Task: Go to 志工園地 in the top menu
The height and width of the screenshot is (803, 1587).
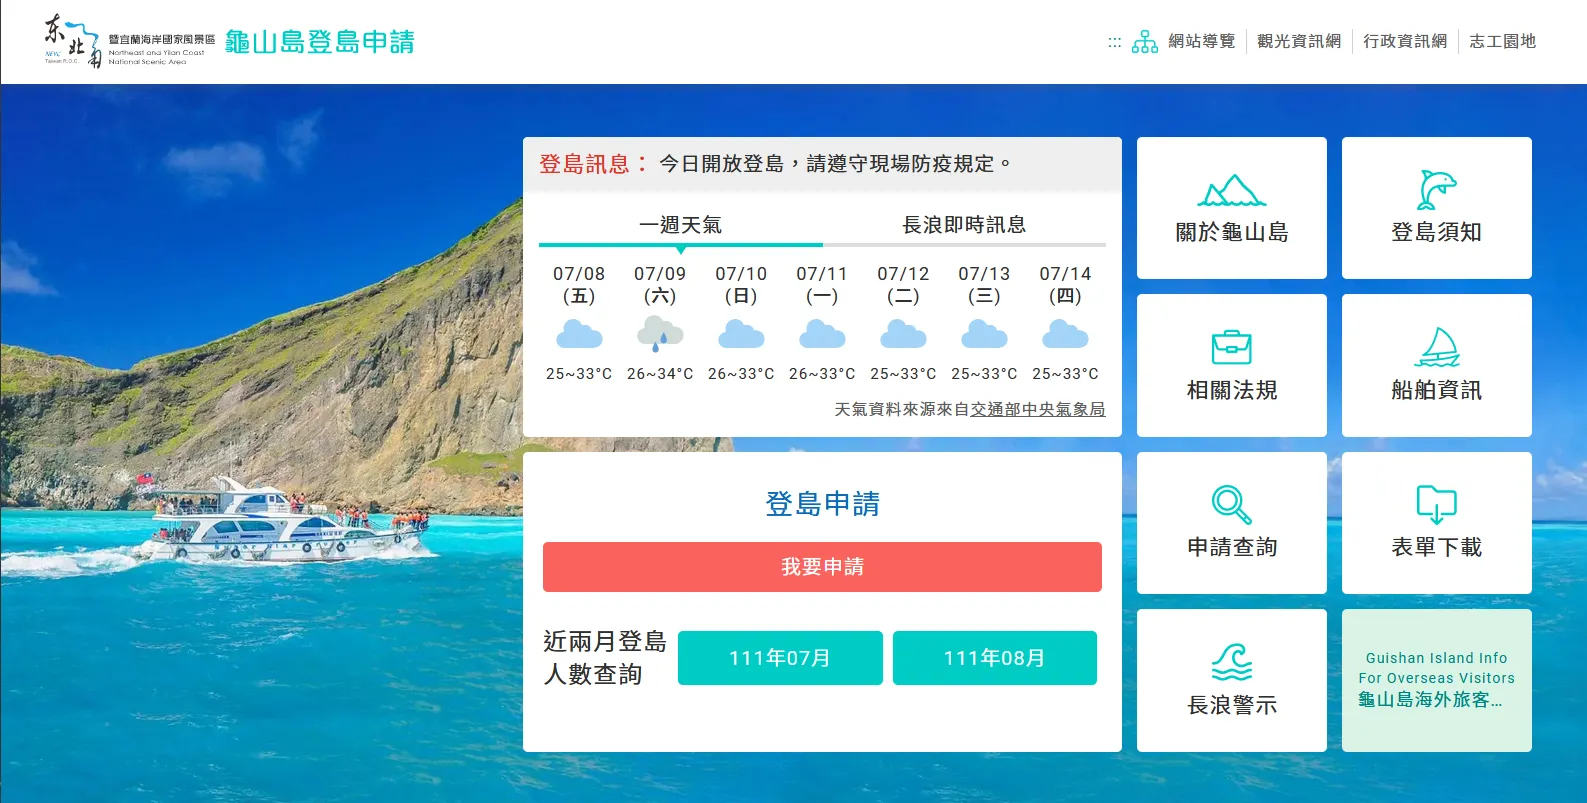Action: pyautogui.click(x=1502, y=41)
